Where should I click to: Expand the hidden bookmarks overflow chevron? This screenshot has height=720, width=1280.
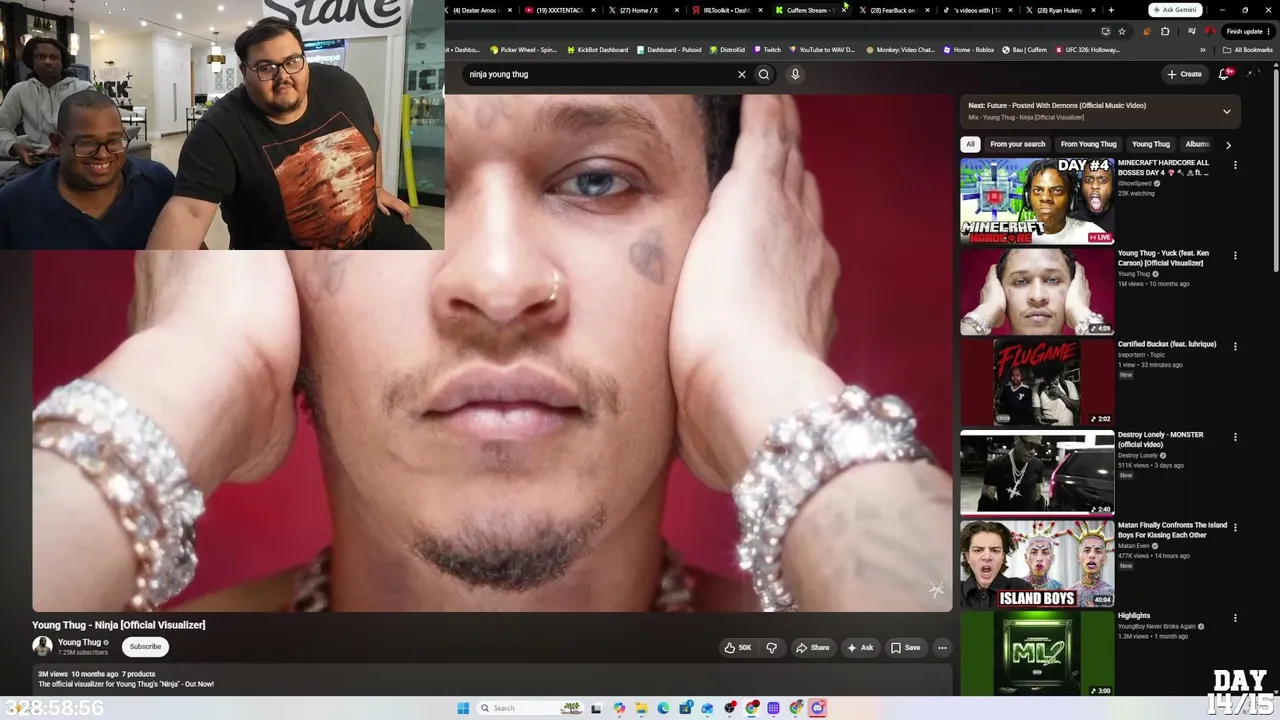click(x=1203, y=49)
